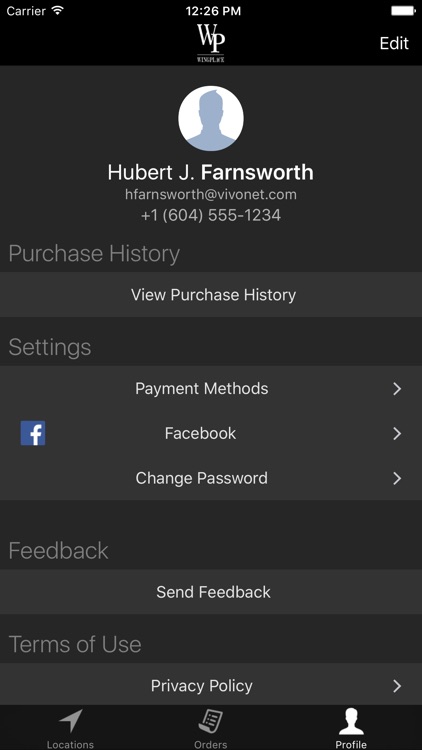
Task: Tap the phone number +1 (604) 555-1234
Action: click(211, 215)
